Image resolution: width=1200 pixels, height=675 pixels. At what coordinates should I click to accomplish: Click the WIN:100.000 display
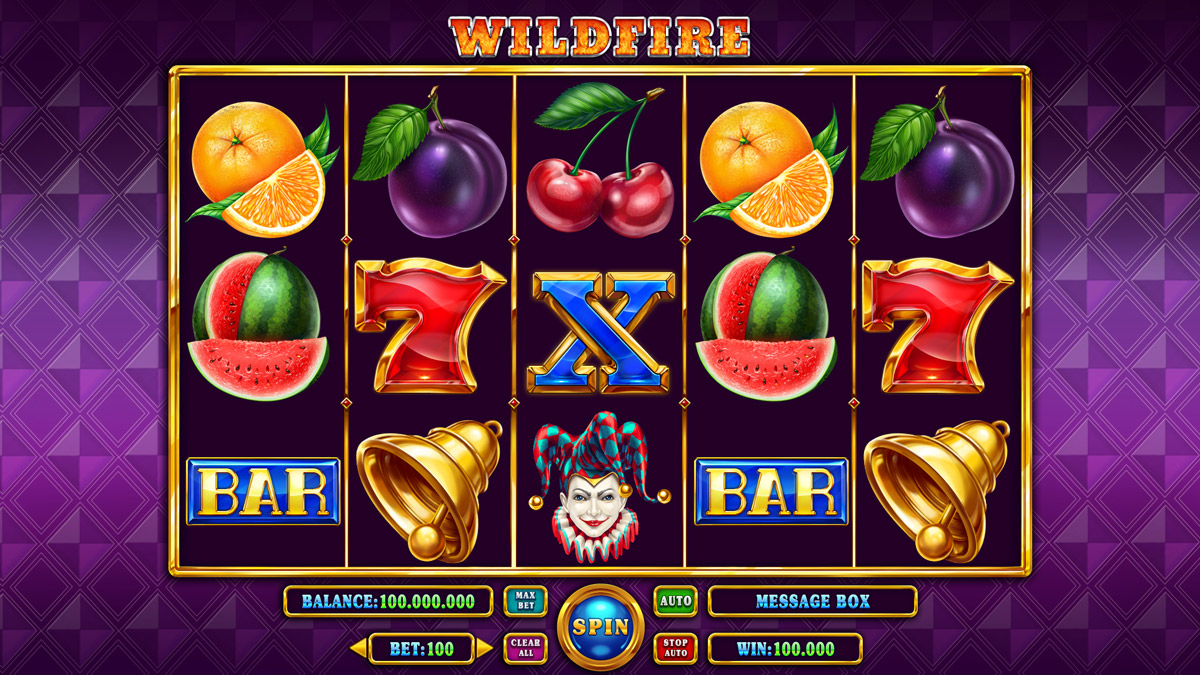click(785, 648)
